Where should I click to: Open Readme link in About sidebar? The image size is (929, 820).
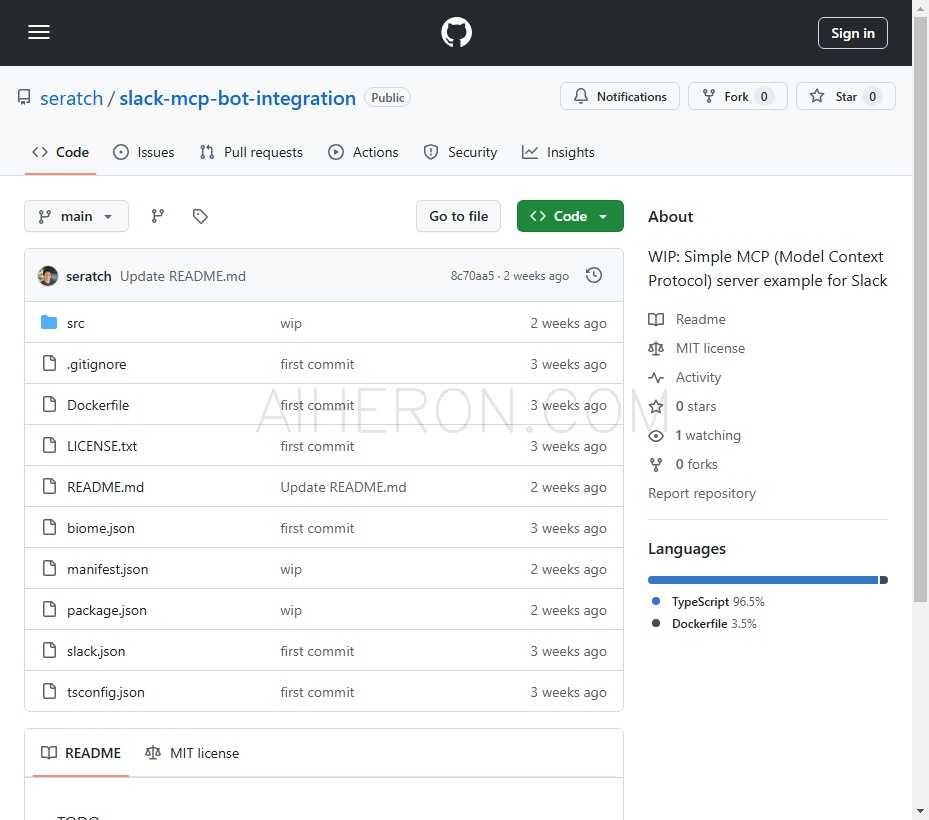[x=700, y=319]
